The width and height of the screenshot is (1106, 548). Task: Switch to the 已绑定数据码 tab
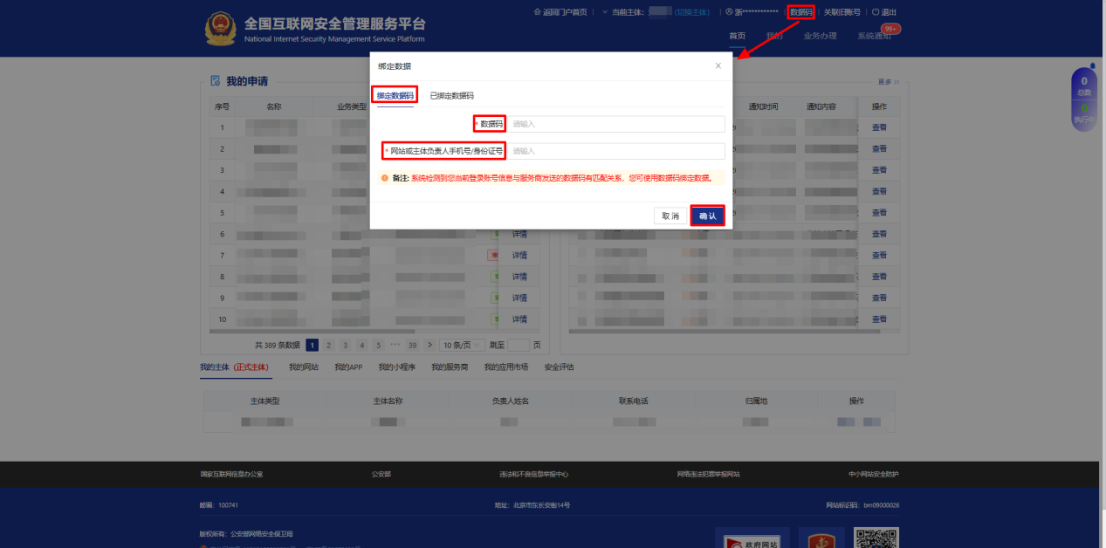point(451,95)
